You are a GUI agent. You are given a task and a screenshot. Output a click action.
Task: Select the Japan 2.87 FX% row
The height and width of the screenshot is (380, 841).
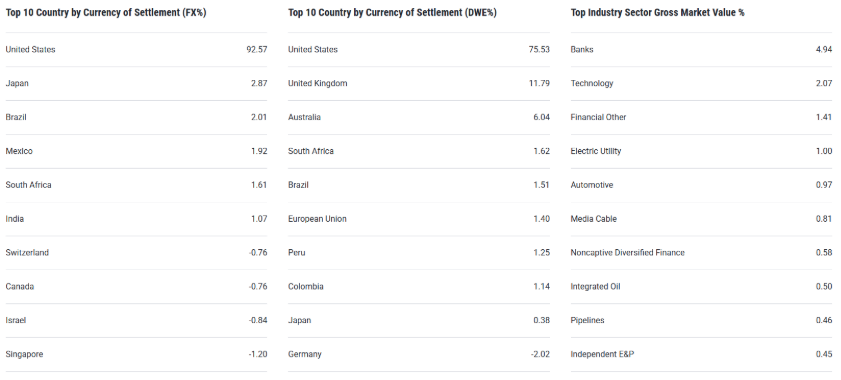136,83
